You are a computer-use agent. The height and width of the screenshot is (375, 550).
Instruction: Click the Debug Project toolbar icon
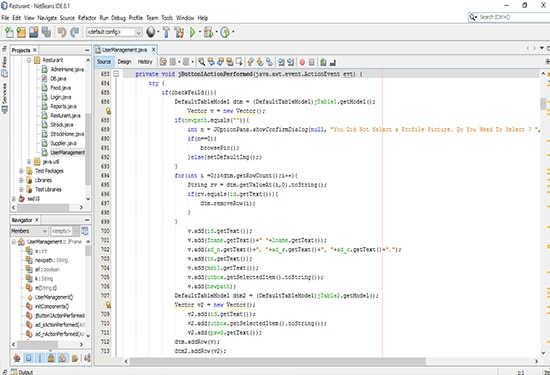click(x=208, y=32)
